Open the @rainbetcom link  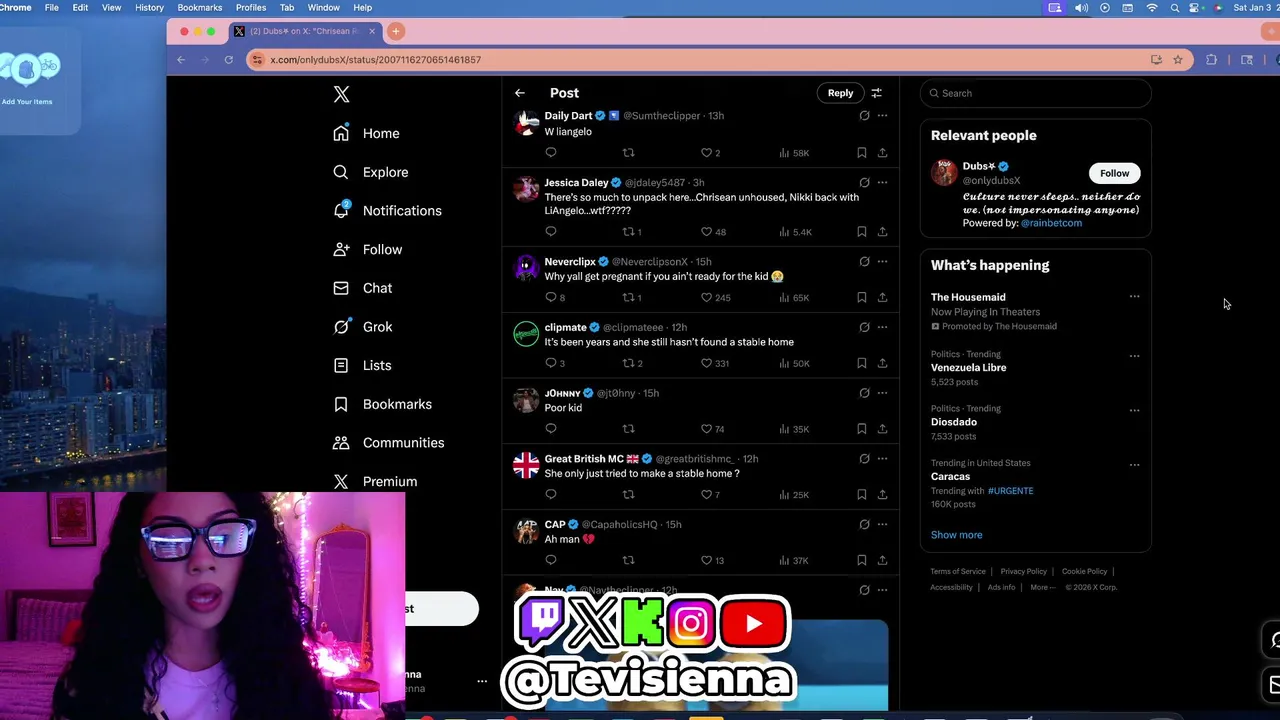pyautogui.click(x=1051, y=223)
